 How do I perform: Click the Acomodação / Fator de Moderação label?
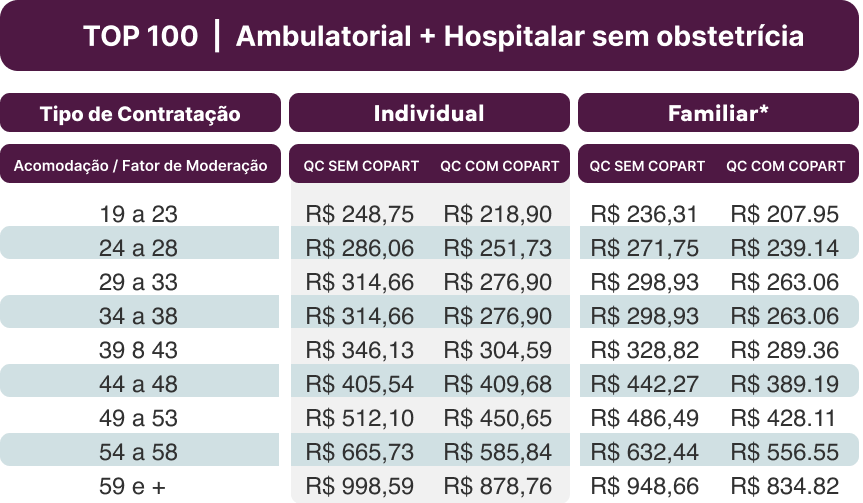click(140, 166)
